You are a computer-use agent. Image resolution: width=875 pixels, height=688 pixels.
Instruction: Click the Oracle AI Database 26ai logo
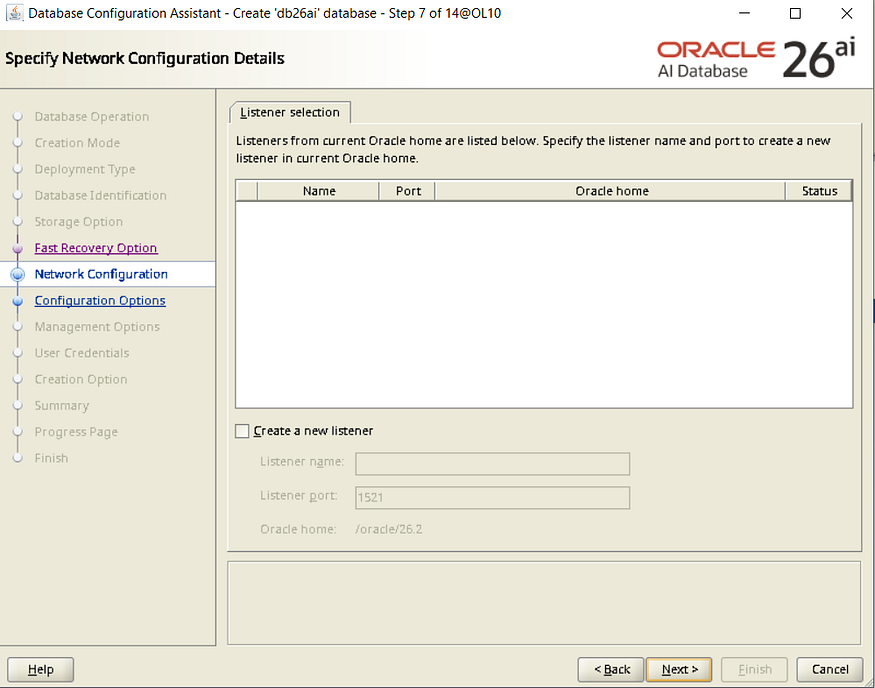pos(756,59)
